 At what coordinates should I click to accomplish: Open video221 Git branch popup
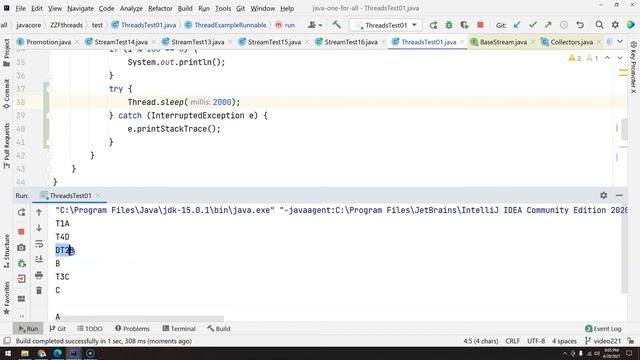click(x=603, y=341)
